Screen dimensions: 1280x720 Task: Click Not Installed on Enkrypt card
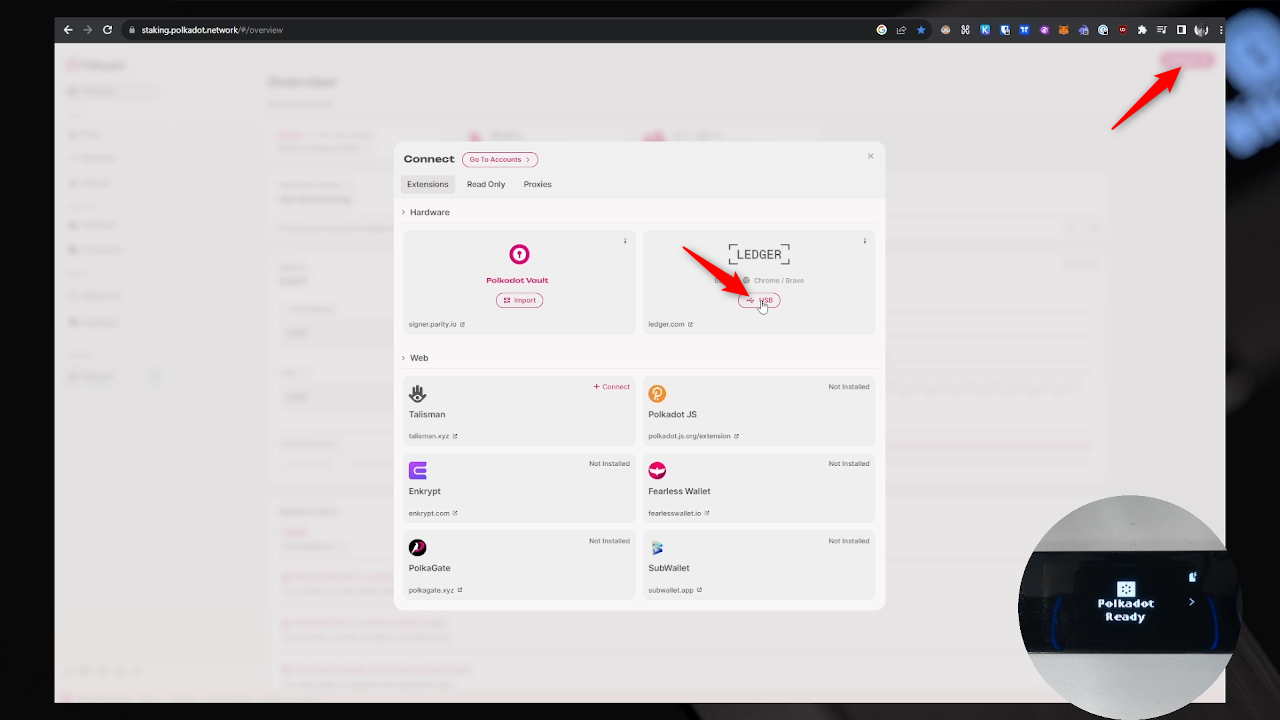(x=609, y=464)
